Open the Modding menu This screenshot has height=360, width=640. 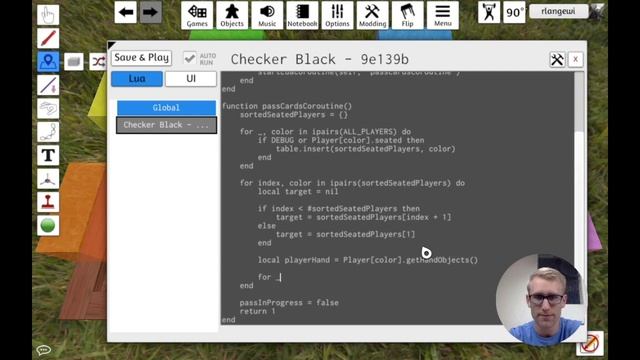click(372, 15)
